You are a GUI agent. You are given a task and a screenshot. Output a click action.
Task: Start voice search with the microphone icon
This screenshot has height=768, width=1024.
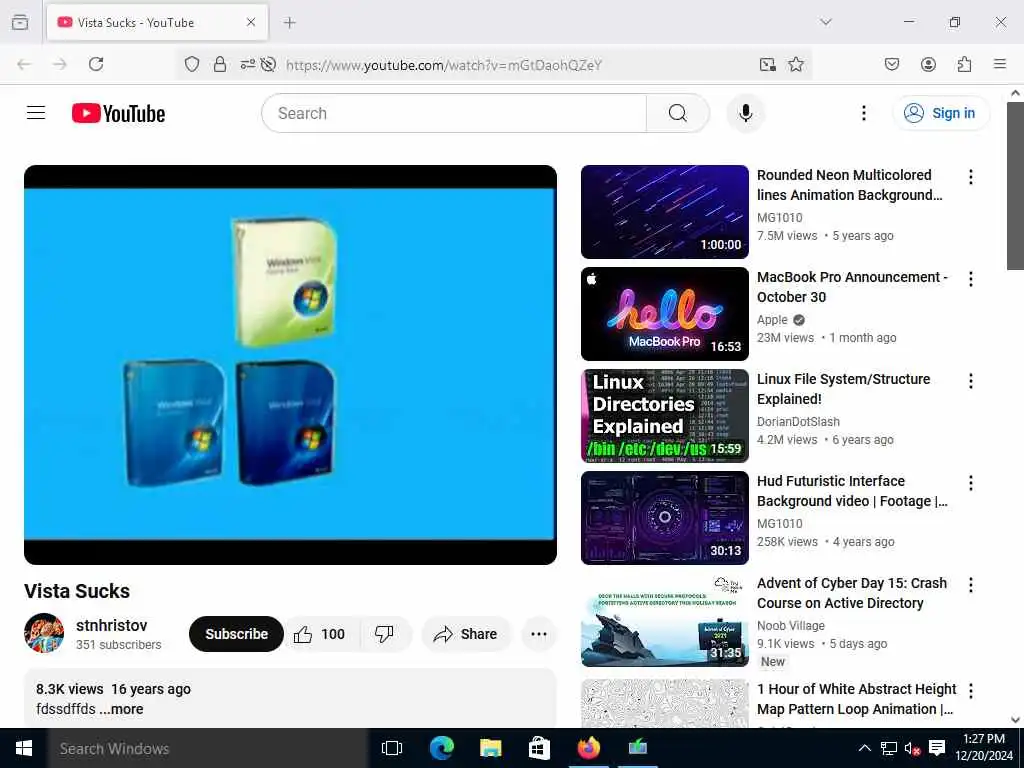745,113
